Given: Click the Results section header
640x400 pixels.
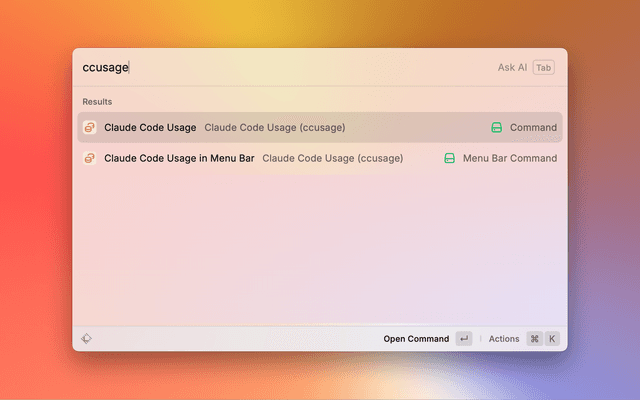Looking at the screenshot, I should pyautogui.click(x=97, y=102).
